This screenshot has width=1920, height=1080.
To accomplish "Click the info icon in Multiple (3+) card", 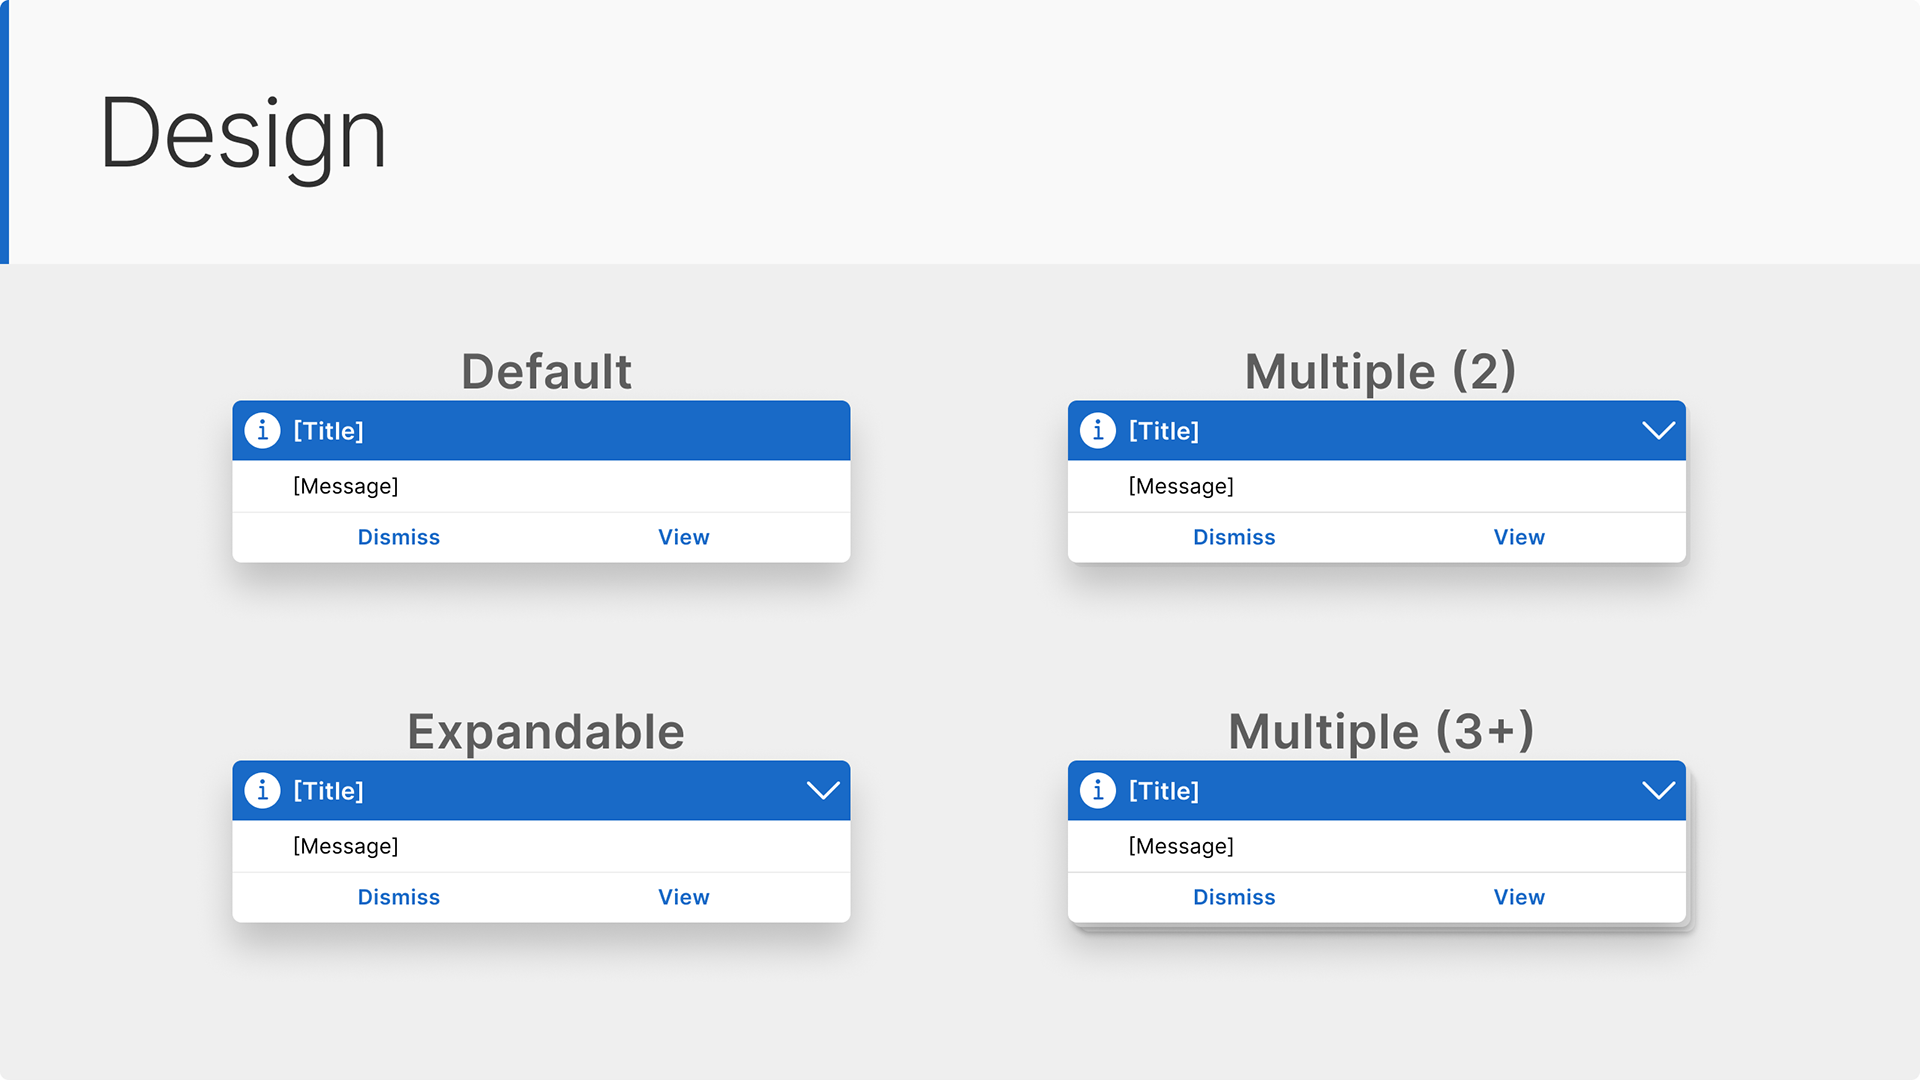I will tap(1098, 790).
